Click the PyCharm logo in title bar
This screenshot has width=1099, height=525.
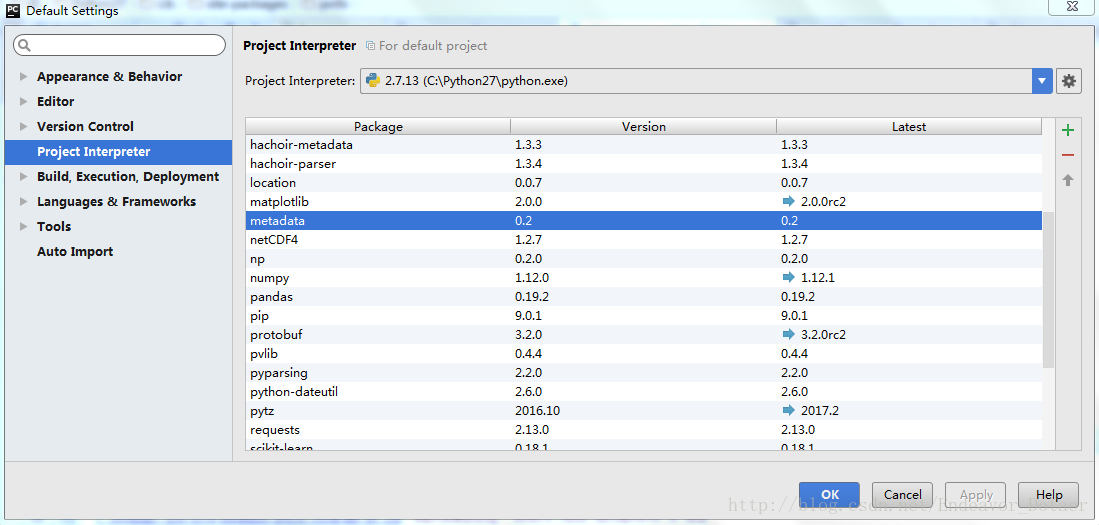[x=13, y=11]
